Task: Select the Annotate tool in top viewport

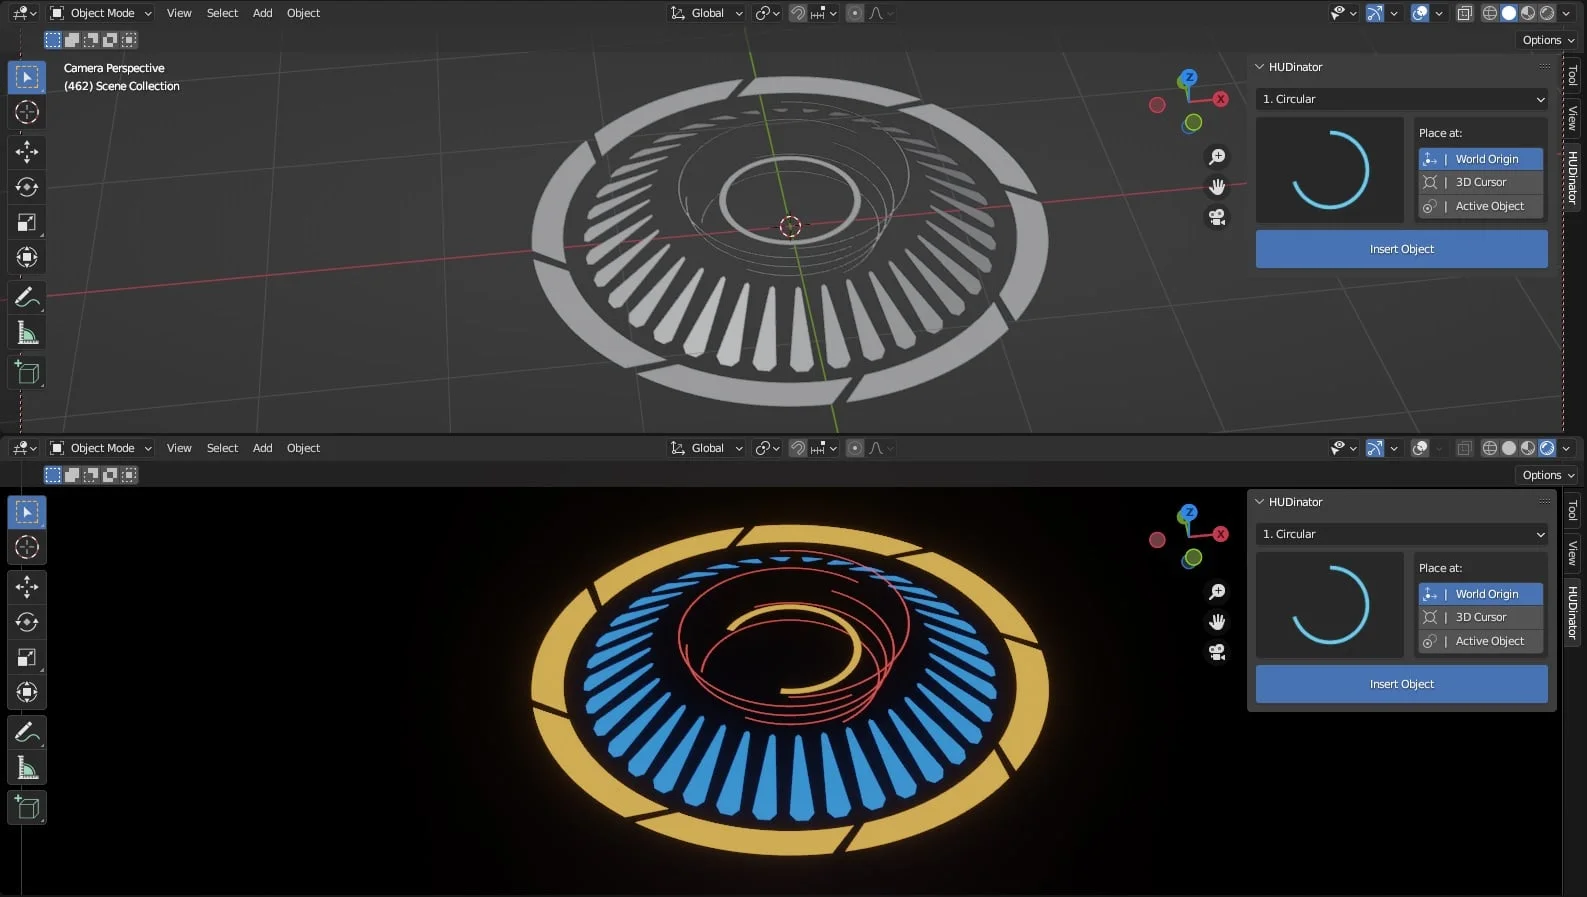Action: point(27,297)
